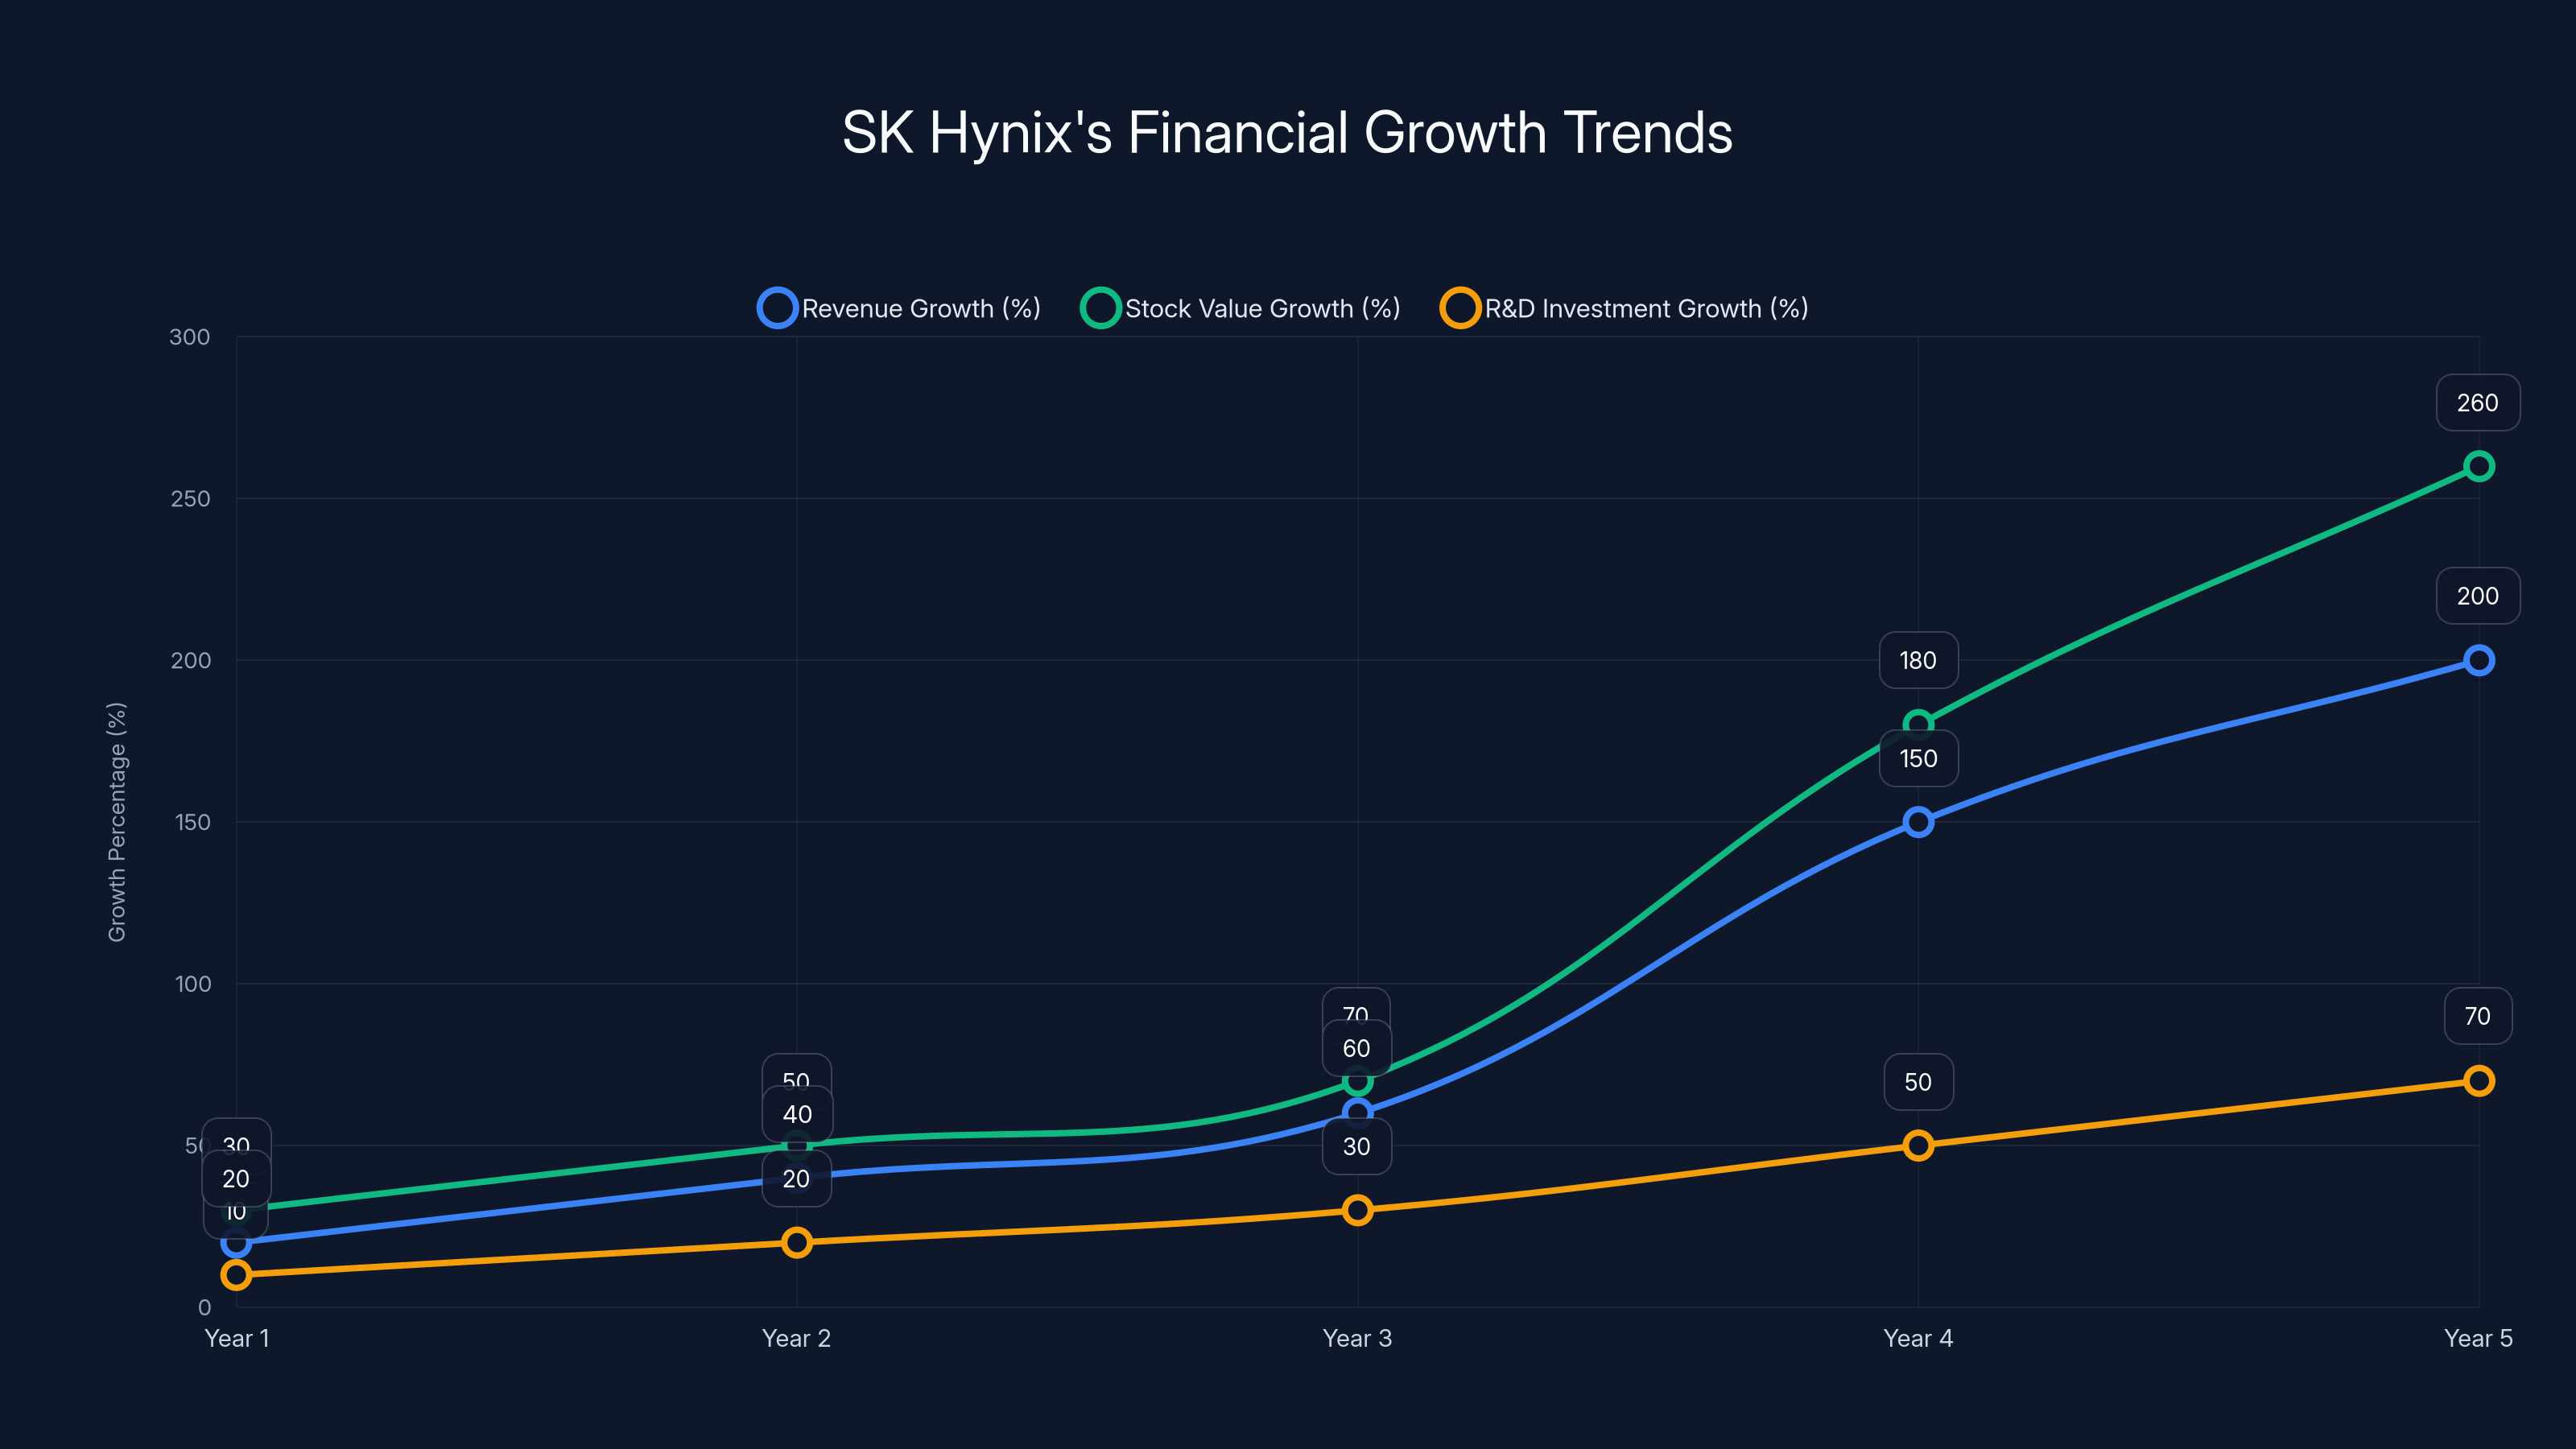Click the 150 y-axis tick label
Screen dimensions: 2576x1449
[192, 822]
